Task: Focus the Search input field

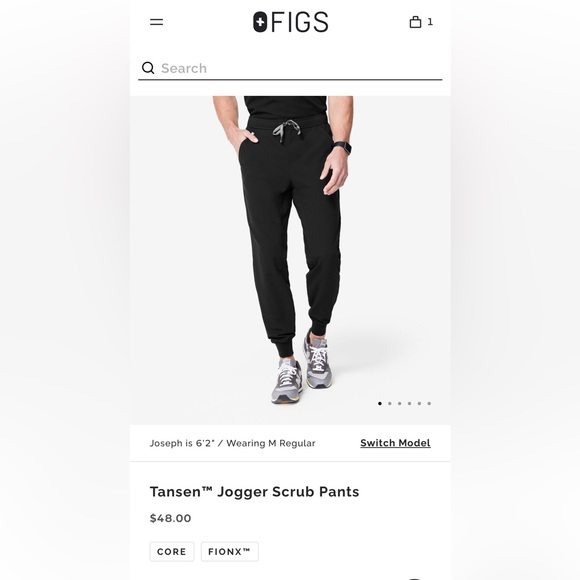Action: (290, 68)
